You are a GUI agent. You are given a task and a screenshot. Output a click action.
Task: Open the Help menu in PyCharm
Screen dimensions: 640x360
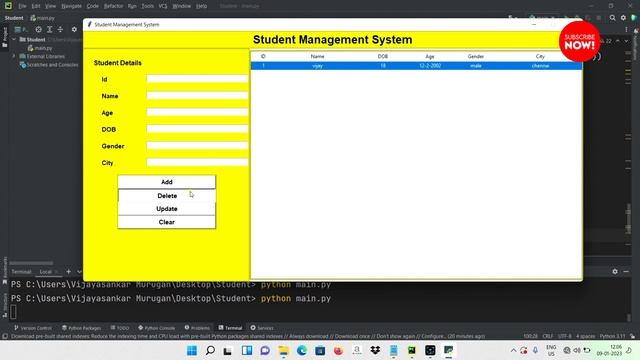click(202, 6)
